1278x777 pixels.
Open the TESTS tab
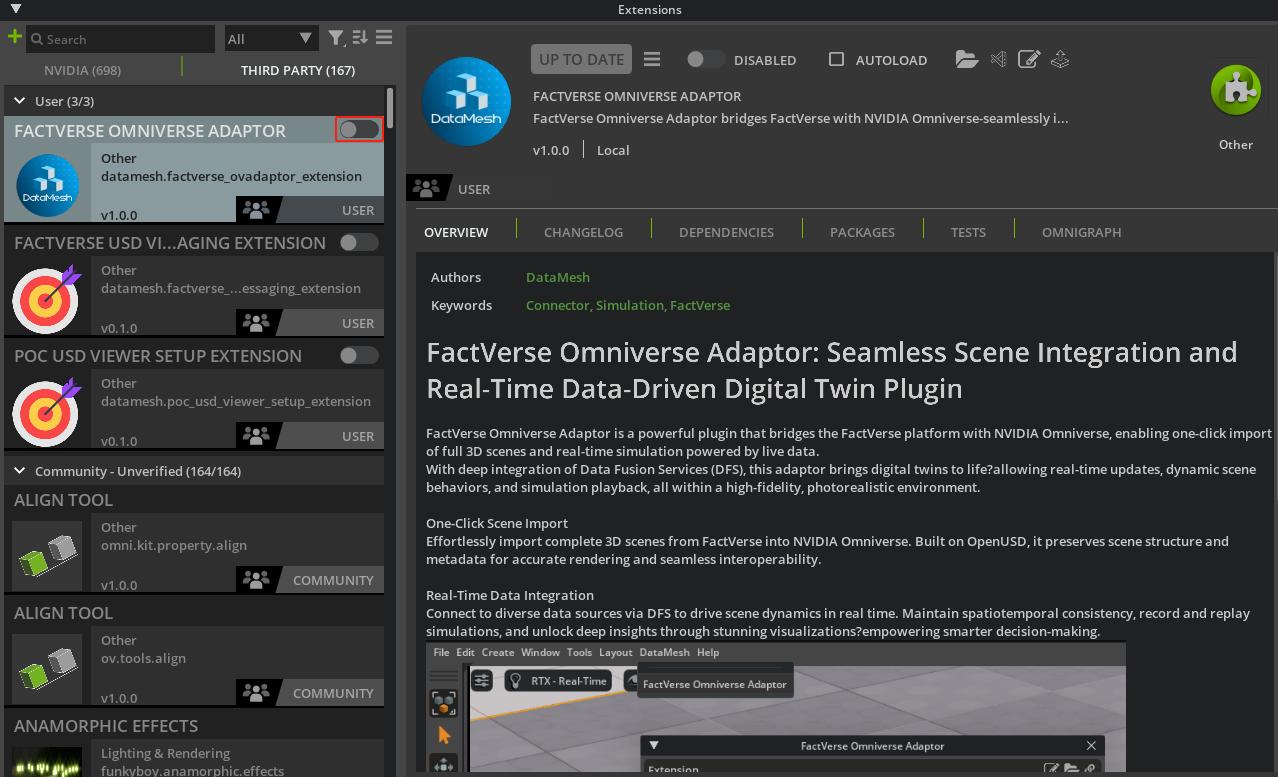pos(968,232)
